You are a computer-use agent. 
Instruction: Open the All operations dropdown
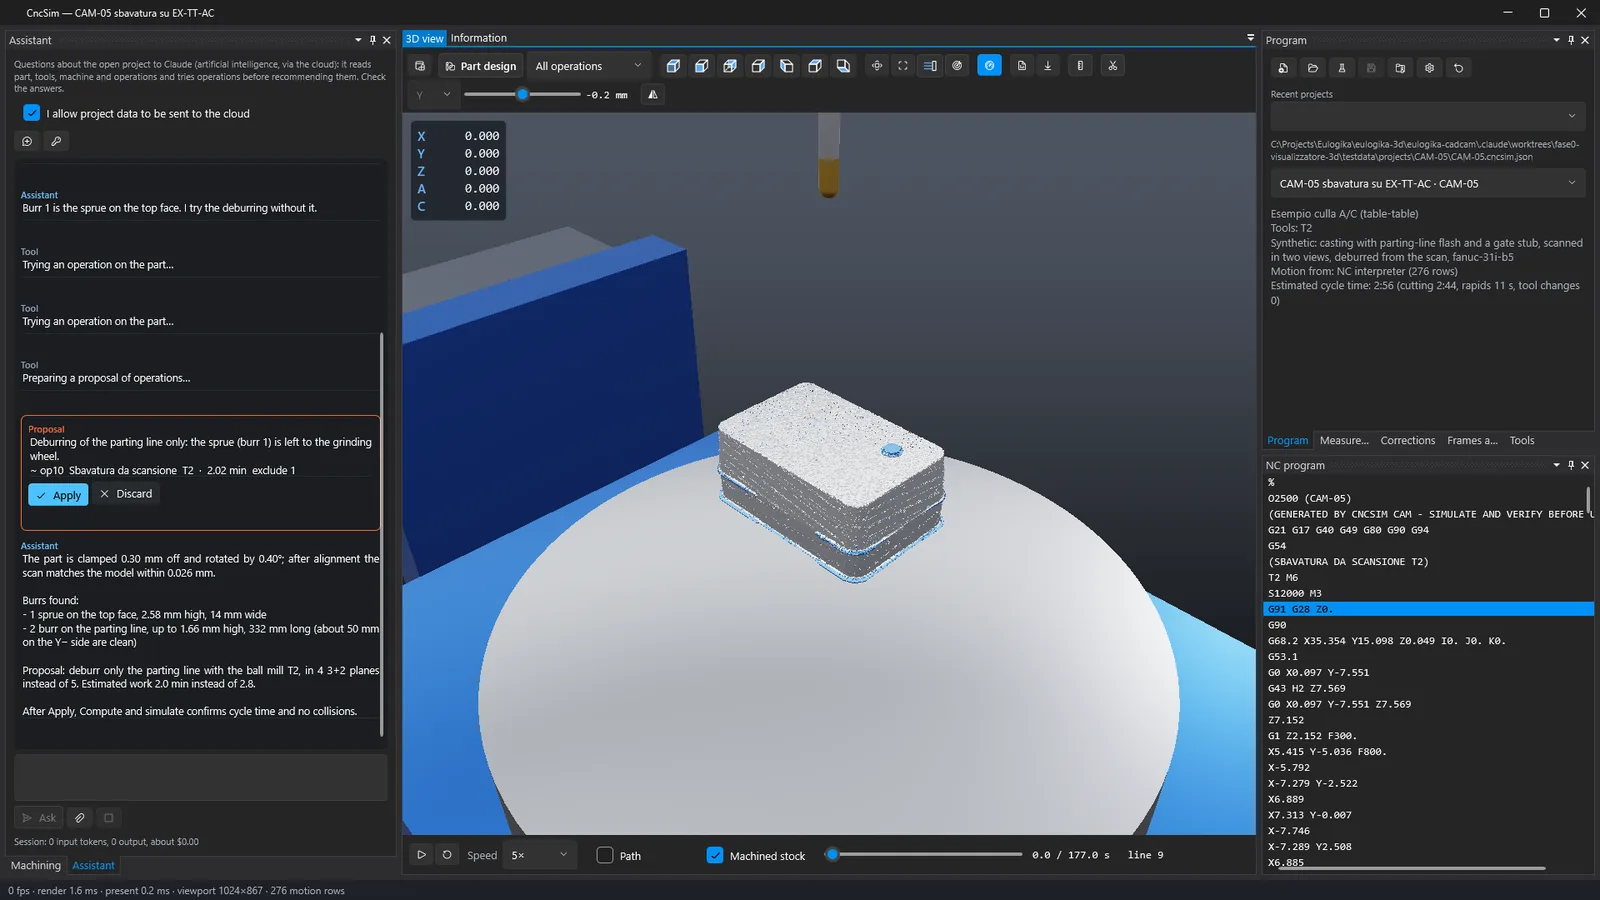tap(589, 66)
